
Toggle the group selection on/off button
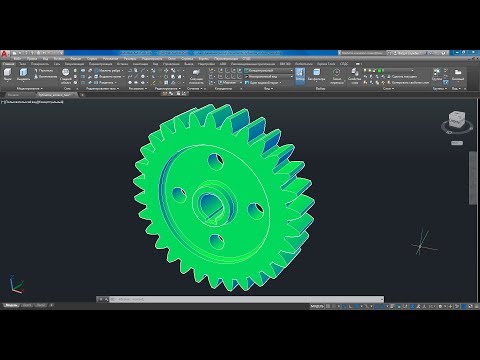tap(446, 82)
